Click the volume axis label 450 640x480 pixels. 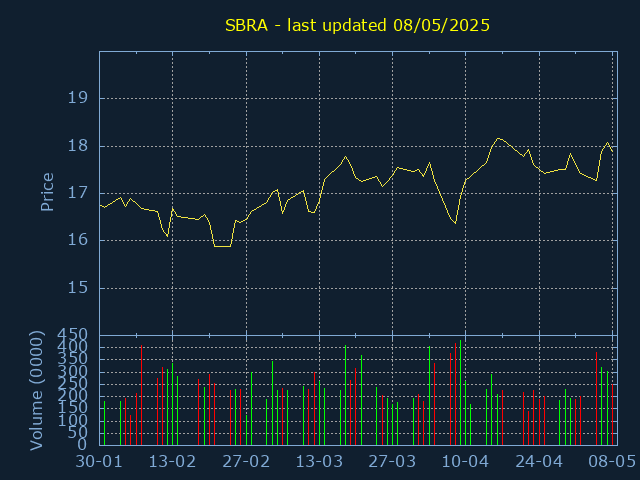(x=72, y=335)
